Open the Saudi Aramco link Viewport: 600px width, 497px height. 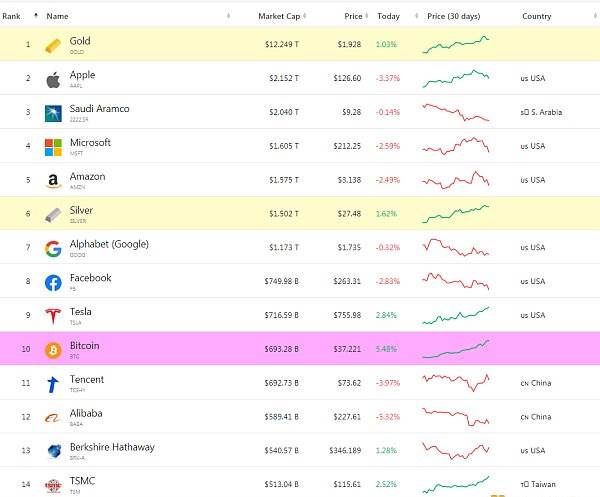pyautogui.click(x=99, y=109)
